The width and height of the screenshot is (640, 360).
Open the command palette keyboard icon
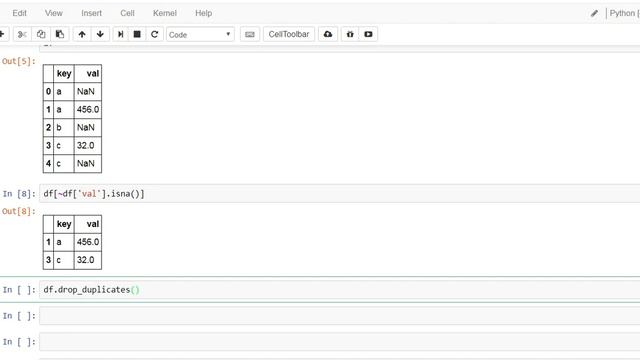tap(250, 34)
